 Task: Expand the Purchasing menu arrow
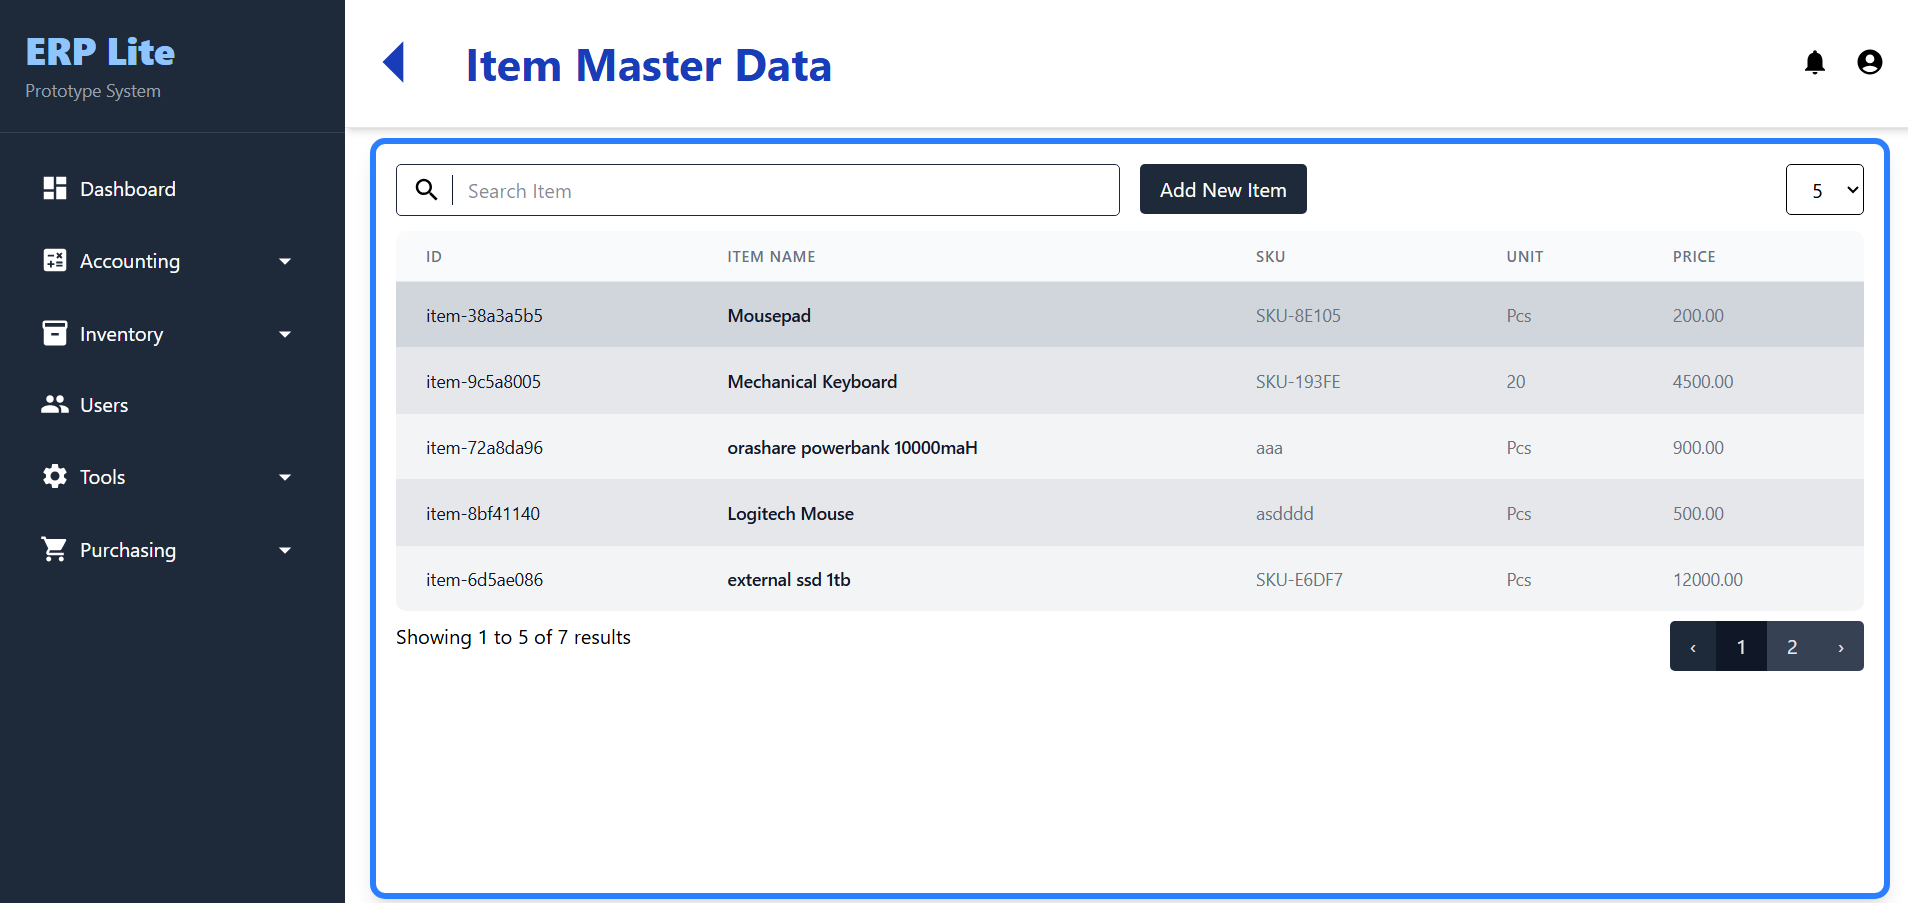click(x=285, y=551)
